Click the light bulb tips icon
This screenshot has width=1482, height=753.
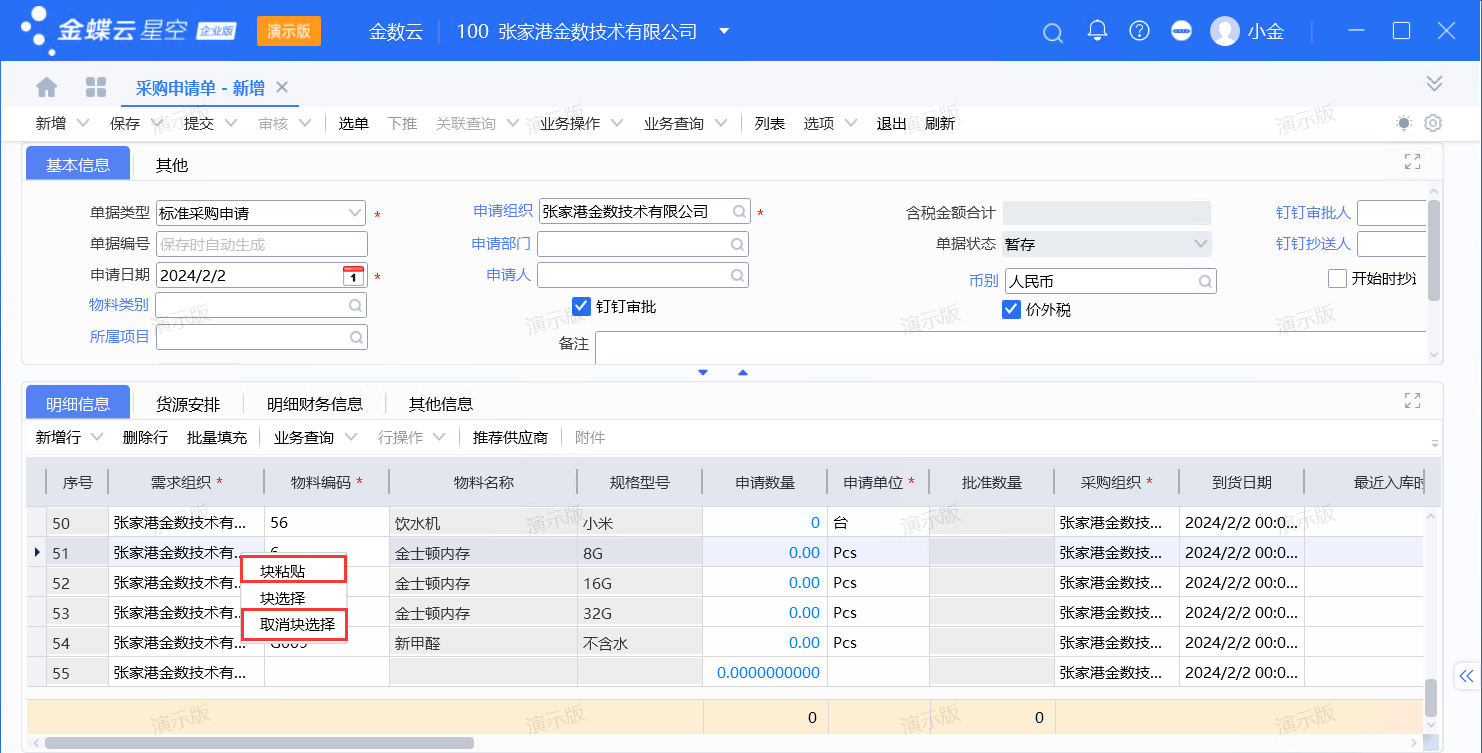[1405, 123]
